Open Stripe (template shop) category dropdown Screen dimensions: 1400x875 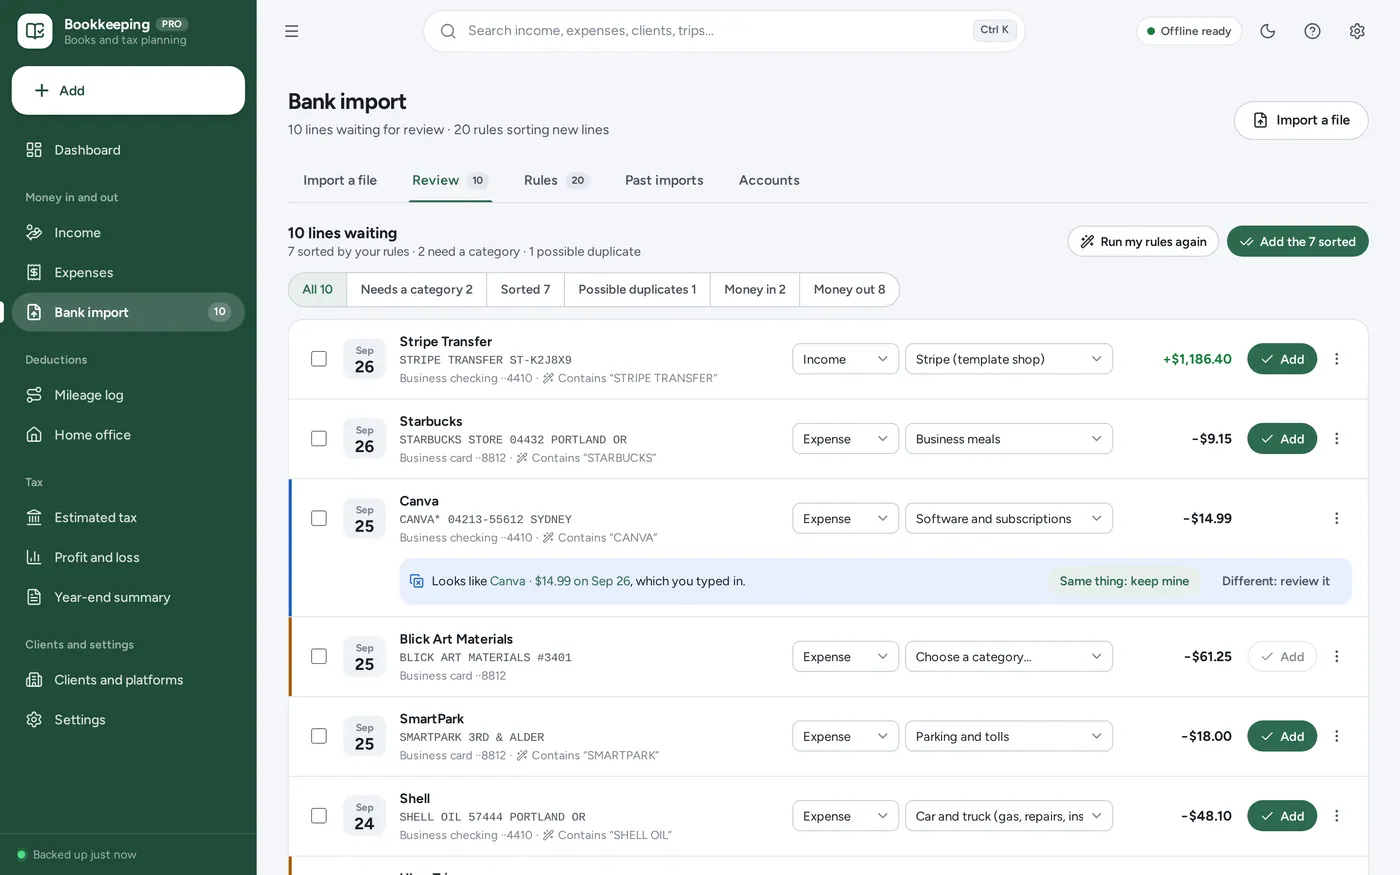coord(1008,359)
